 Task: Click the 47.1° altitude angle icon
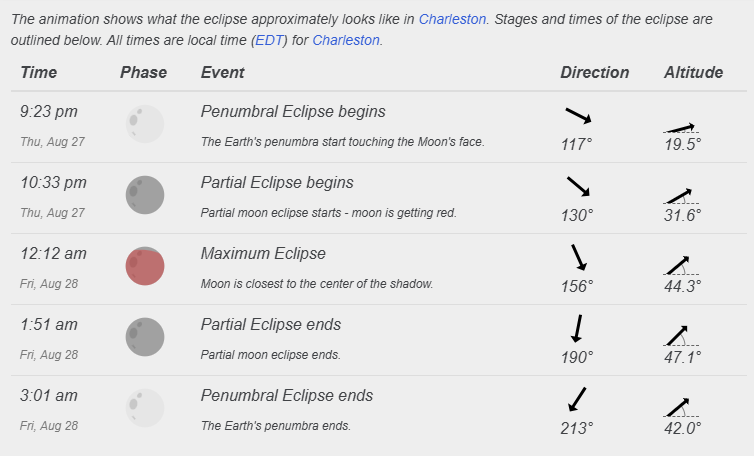681,336
